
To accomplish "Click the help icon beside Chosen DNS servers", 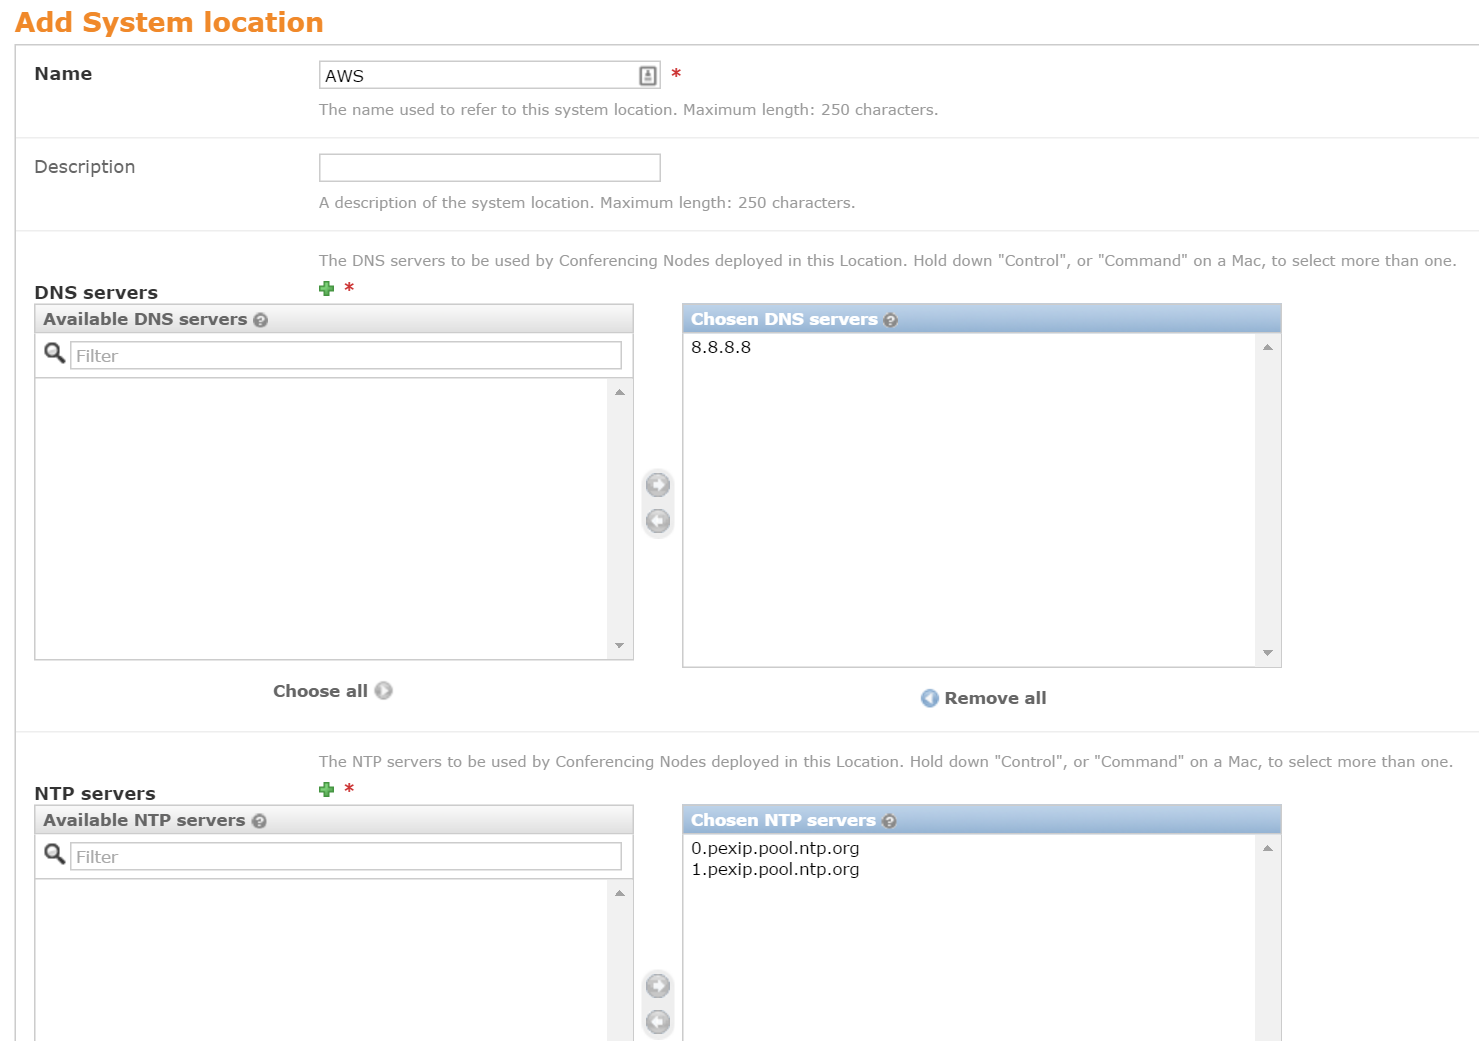I will 891,321.
